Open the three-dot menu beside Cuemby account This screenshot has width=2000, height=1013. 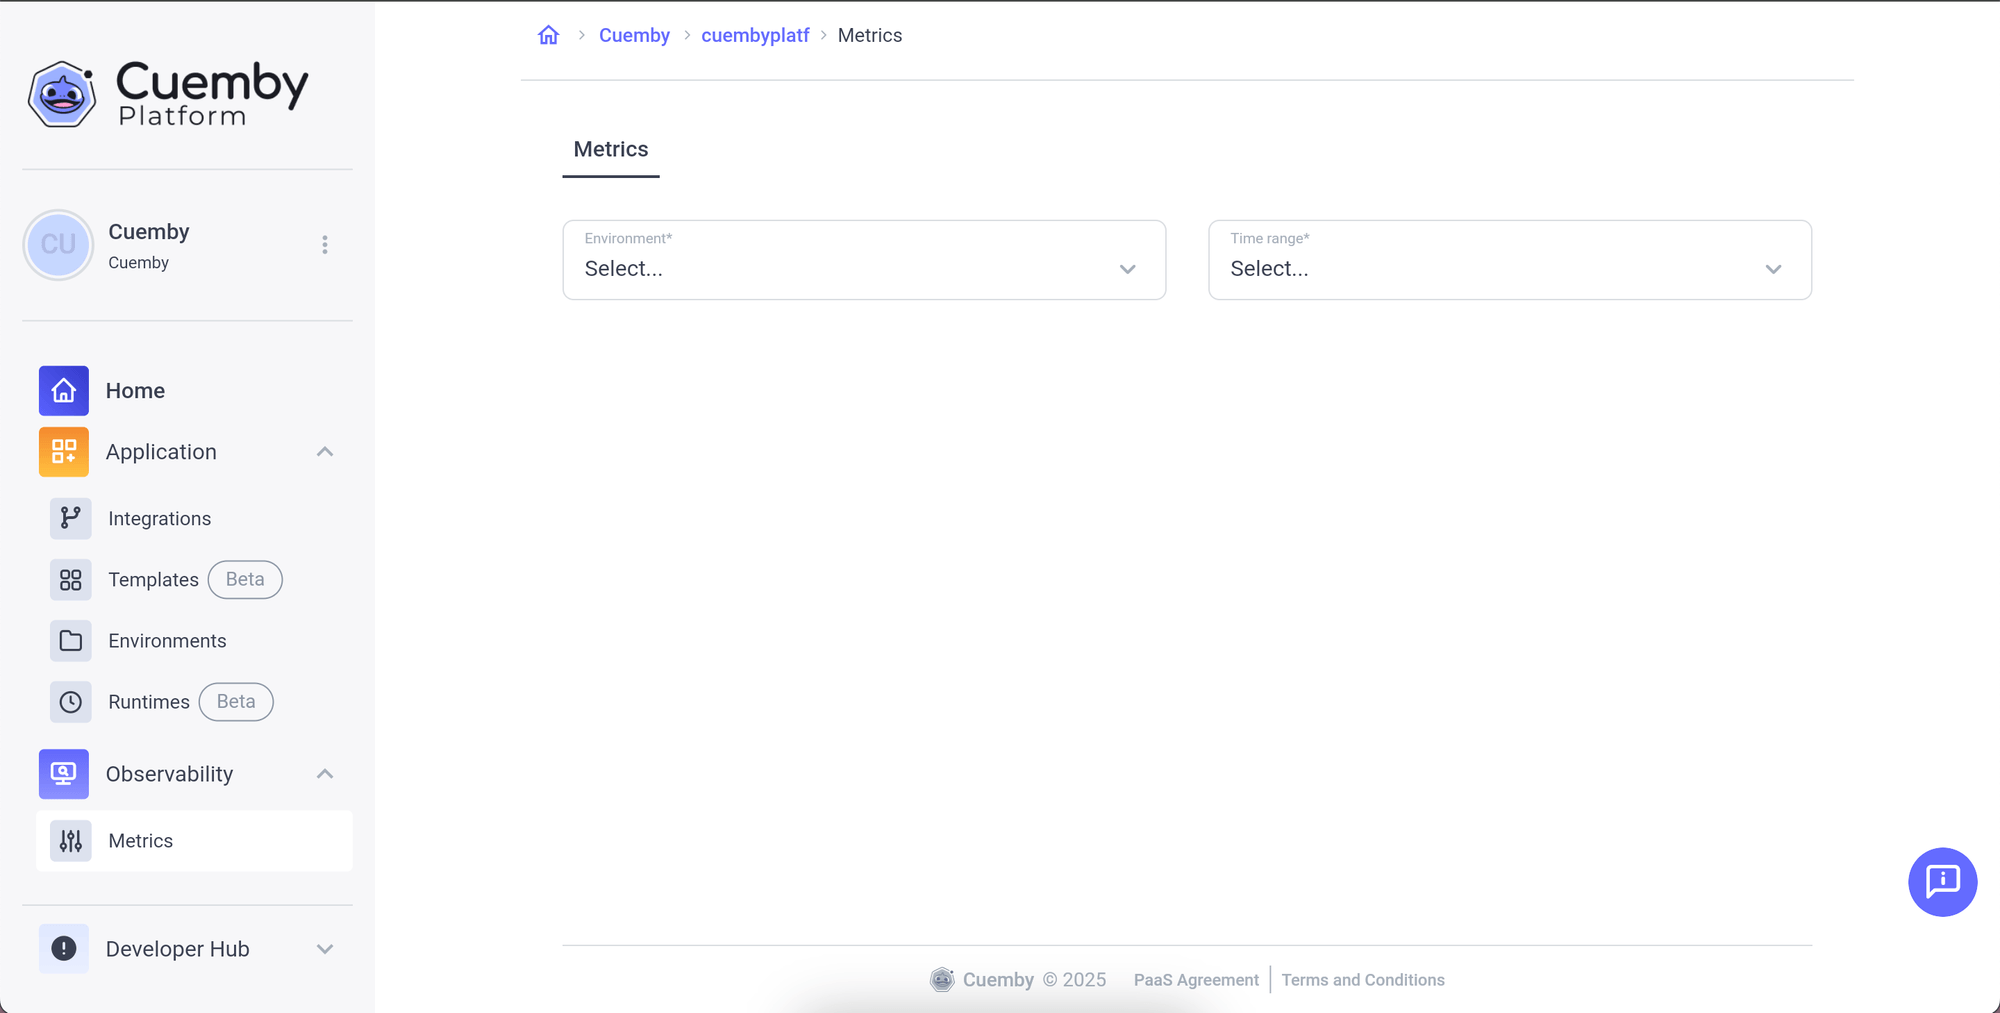coord(325,245)
